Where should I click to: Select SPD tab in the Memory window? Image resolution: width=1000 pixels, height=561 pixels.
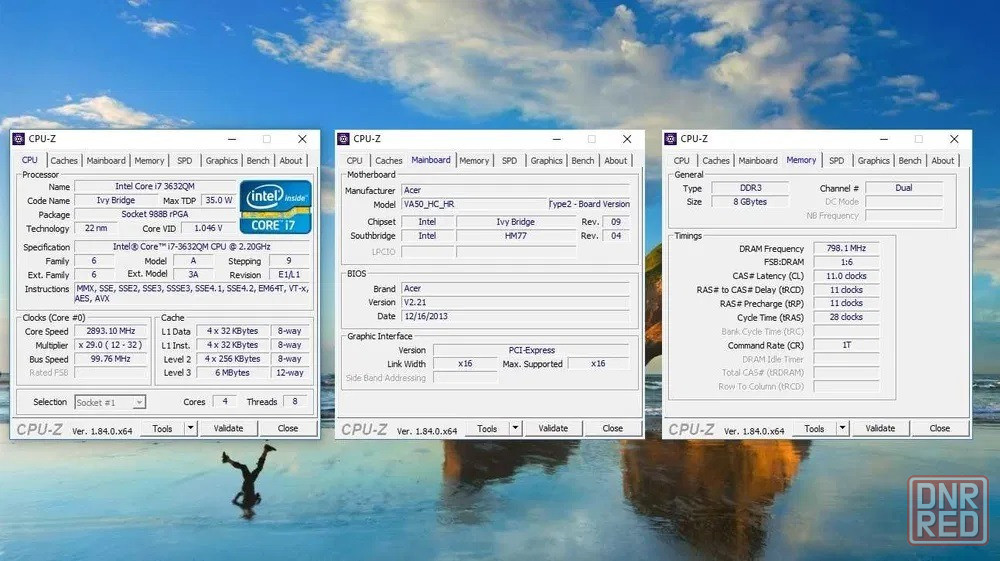click(837, 161)
